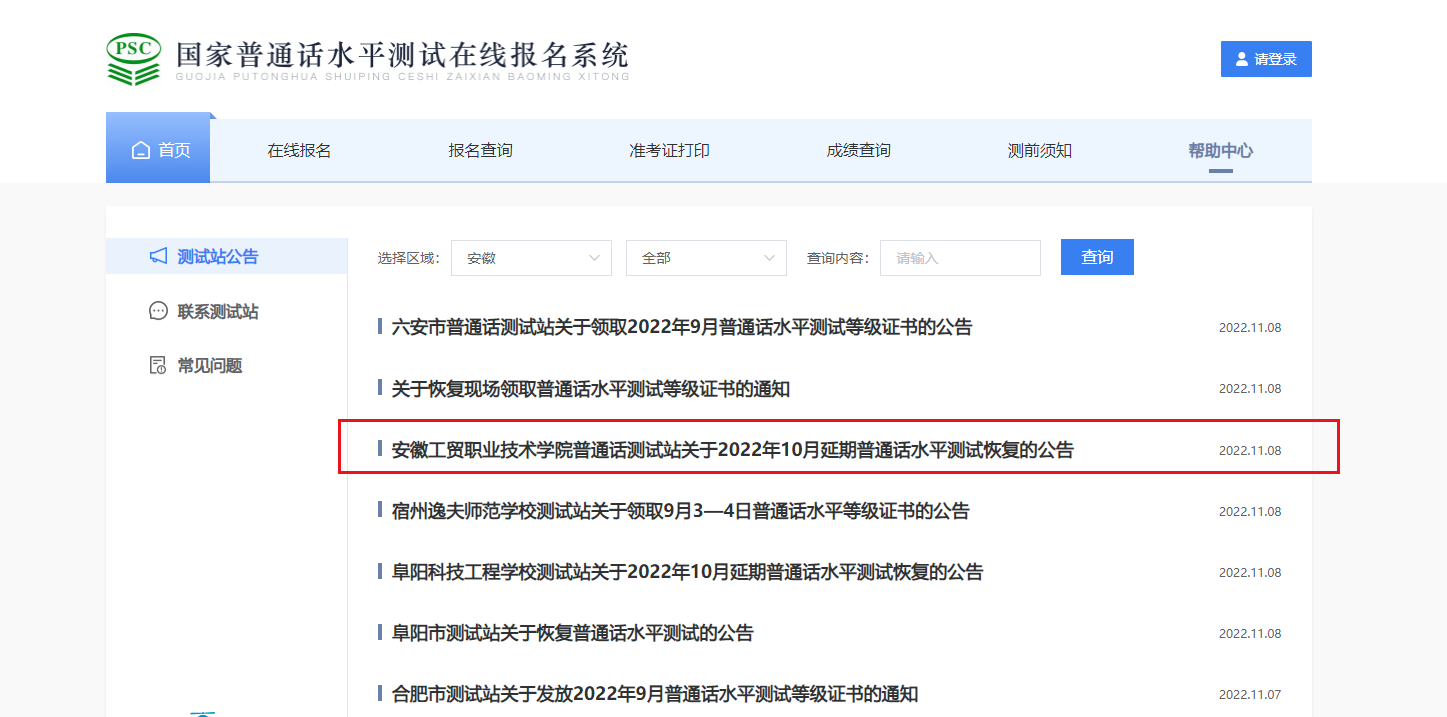Switch to 准考证打印 tab
Screen dimensions: 1447x717
(x=669, y=151)
